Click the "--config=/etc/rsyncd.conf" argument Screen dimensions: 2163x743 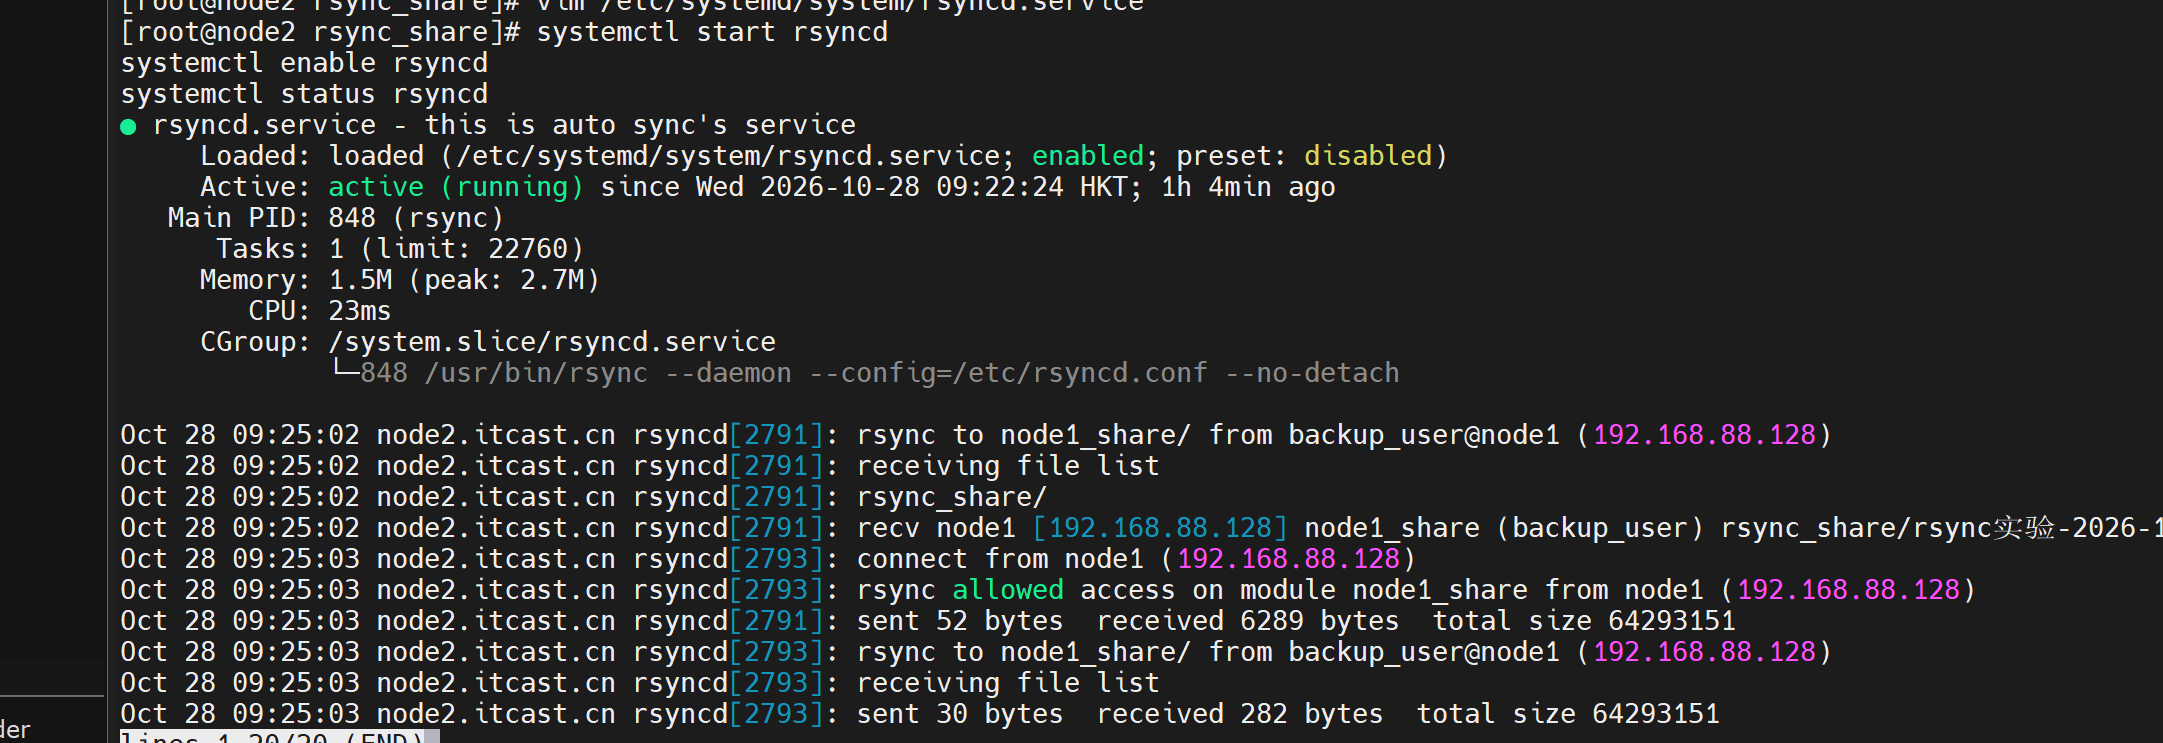point(1008,373)
